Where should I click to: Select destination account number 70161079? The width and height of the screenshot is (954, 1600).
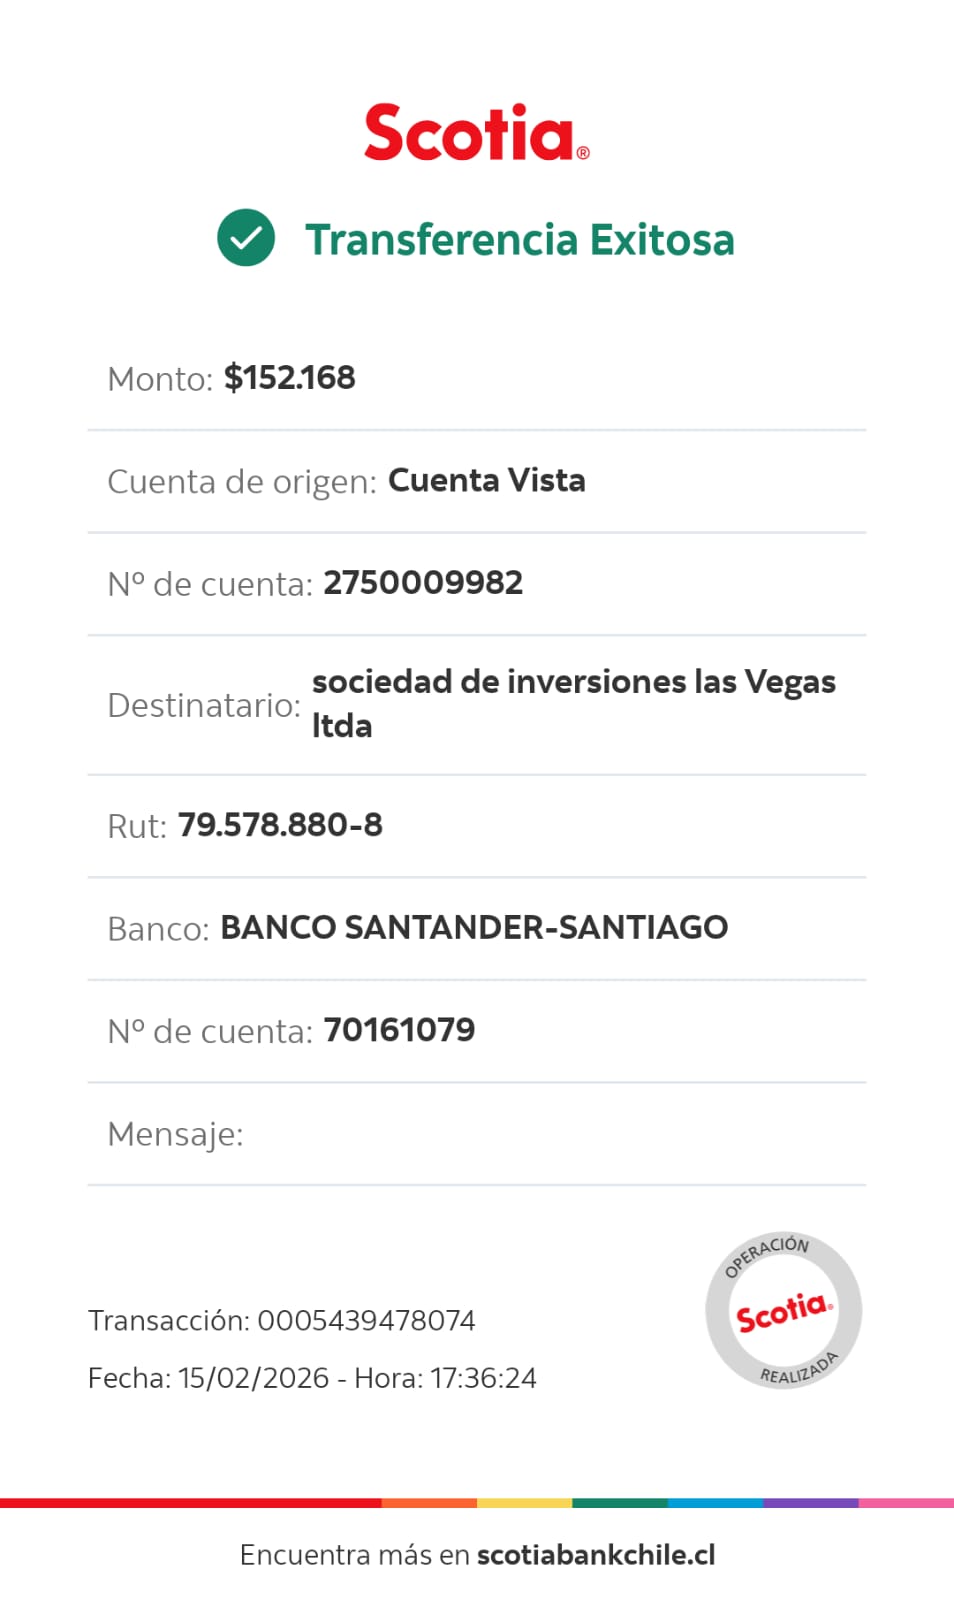tap(399, 1030)
